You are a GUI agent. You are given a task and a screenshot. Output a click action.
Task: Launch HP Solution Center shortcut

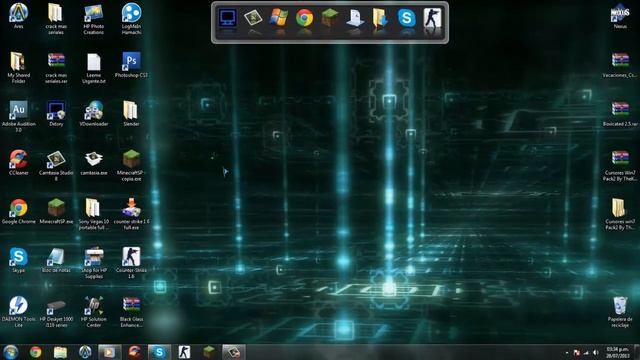tap(93, 312)
